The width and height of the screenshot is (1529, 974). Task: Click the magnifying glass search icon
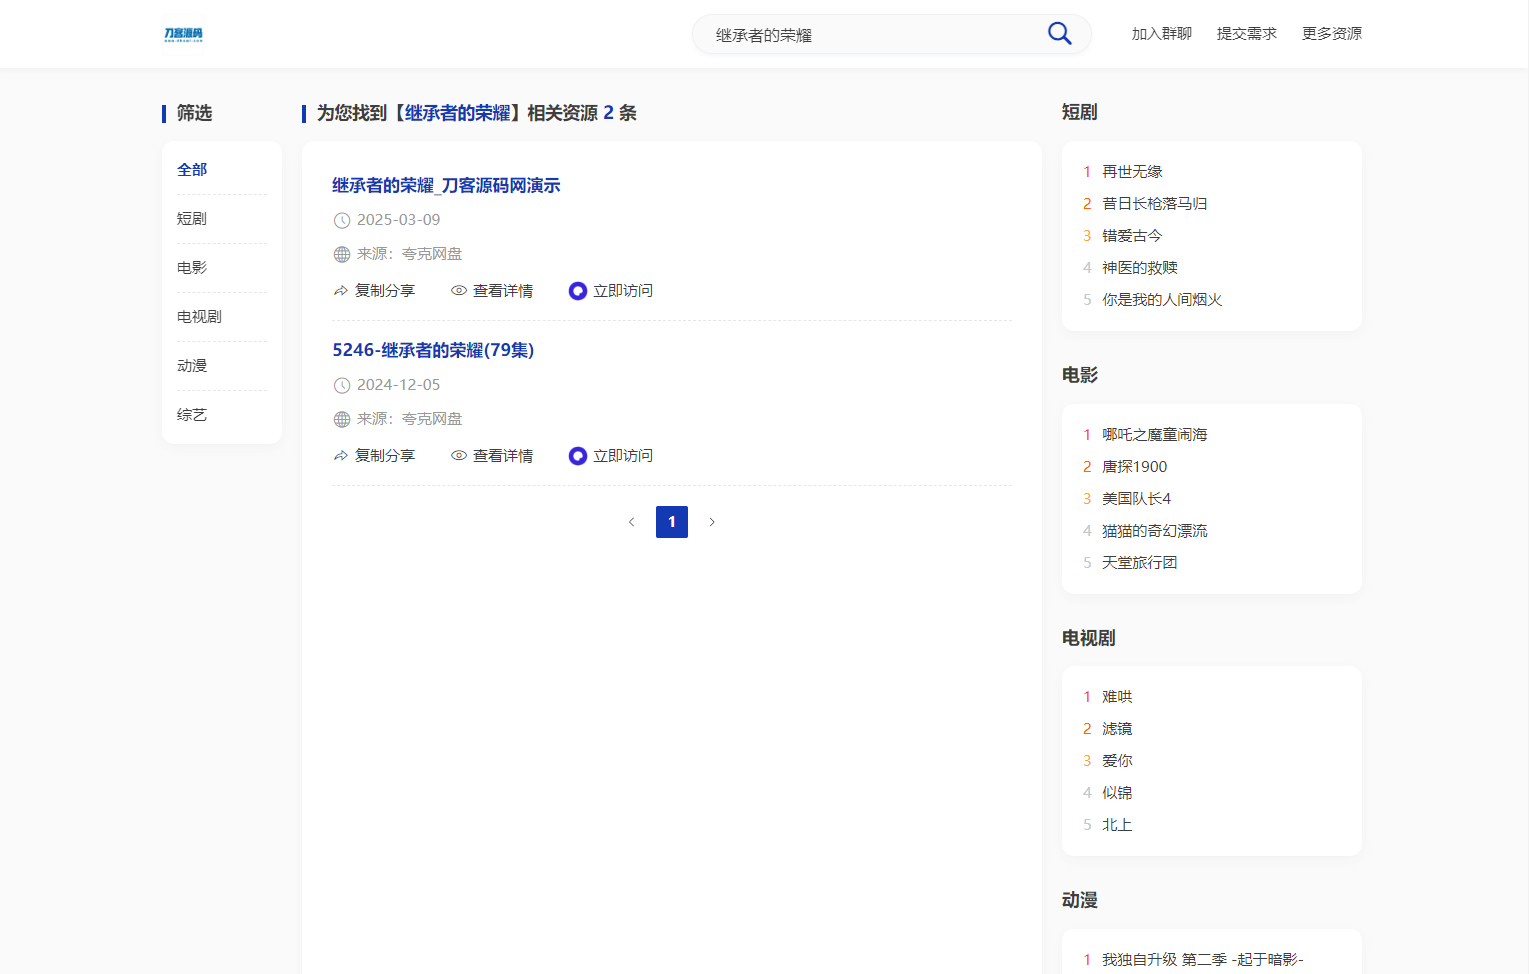1059,33
